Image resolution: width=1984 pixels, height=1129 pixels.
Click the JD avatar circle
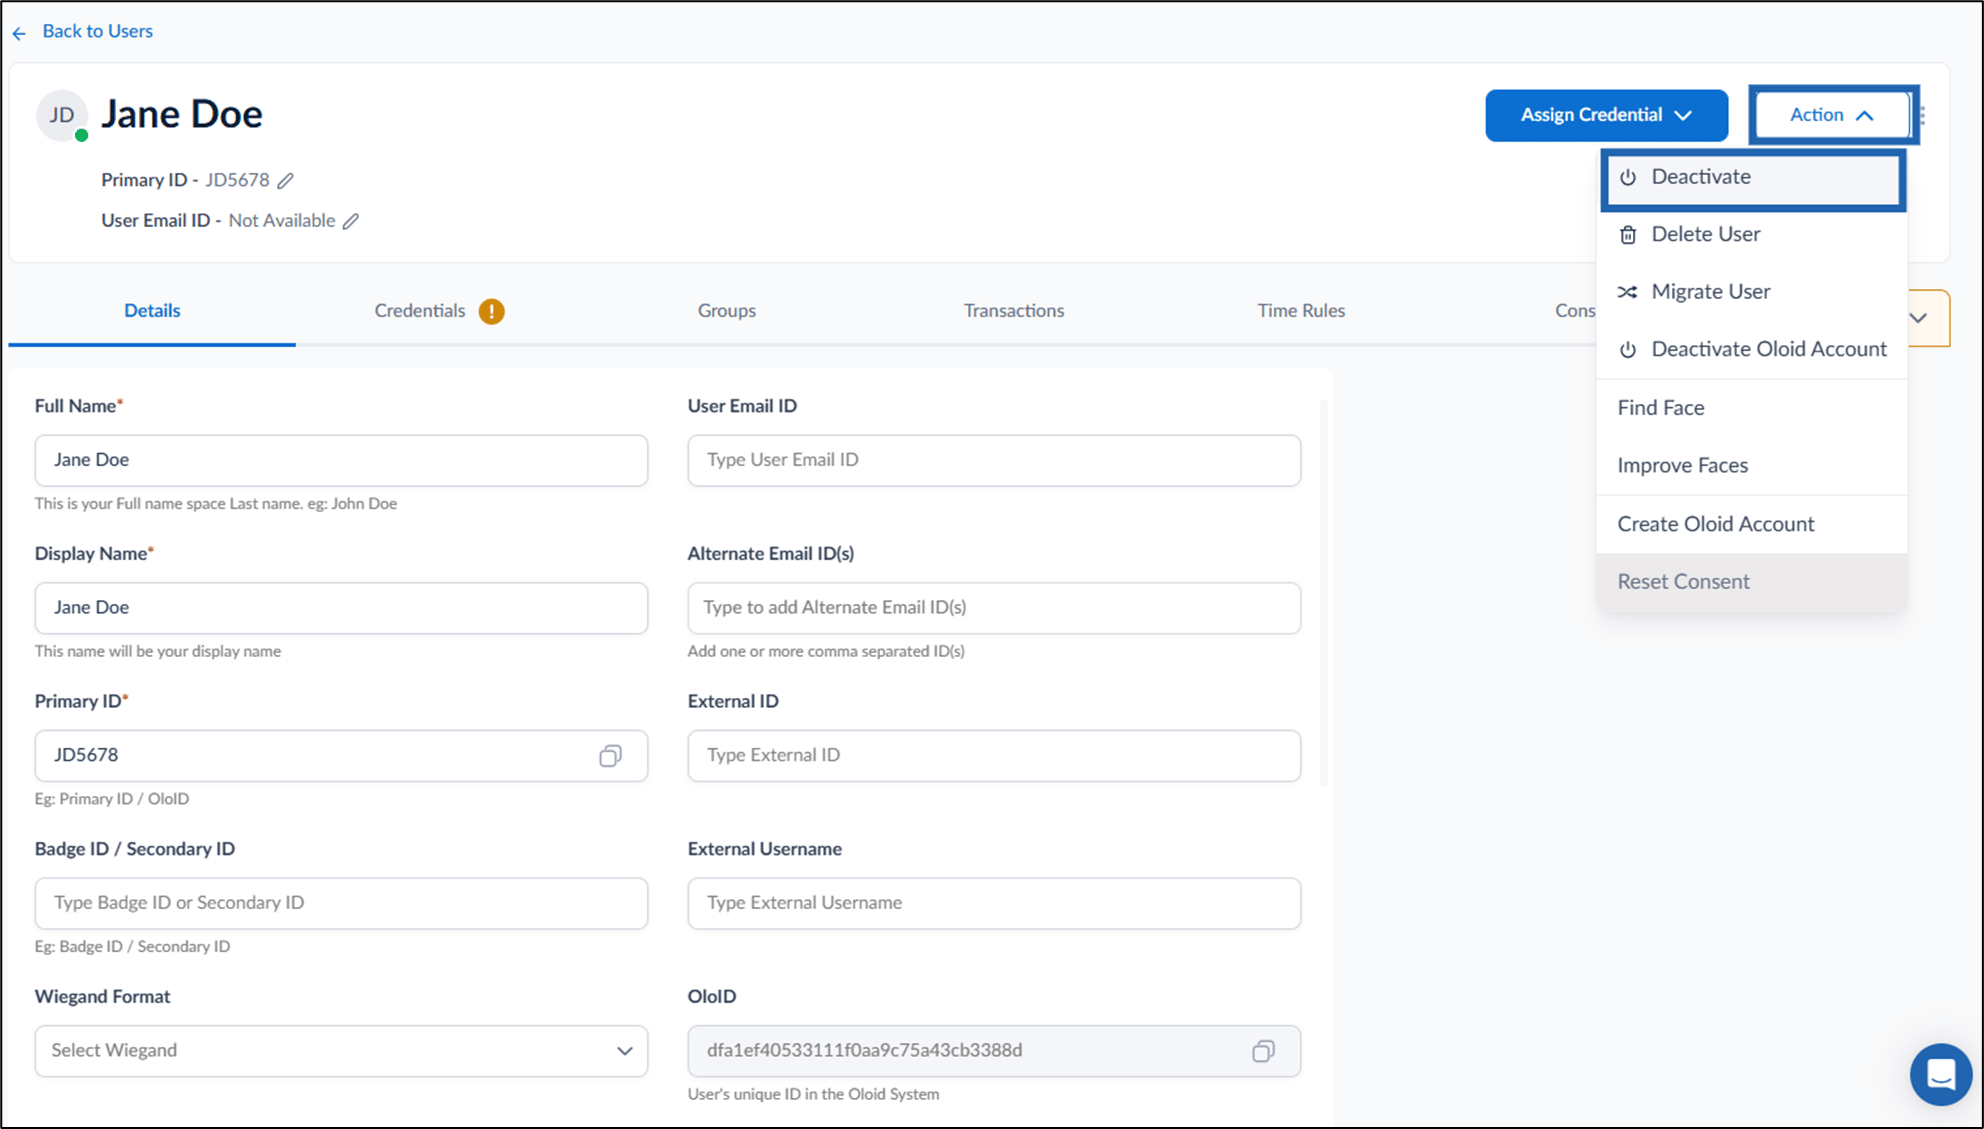62,115
